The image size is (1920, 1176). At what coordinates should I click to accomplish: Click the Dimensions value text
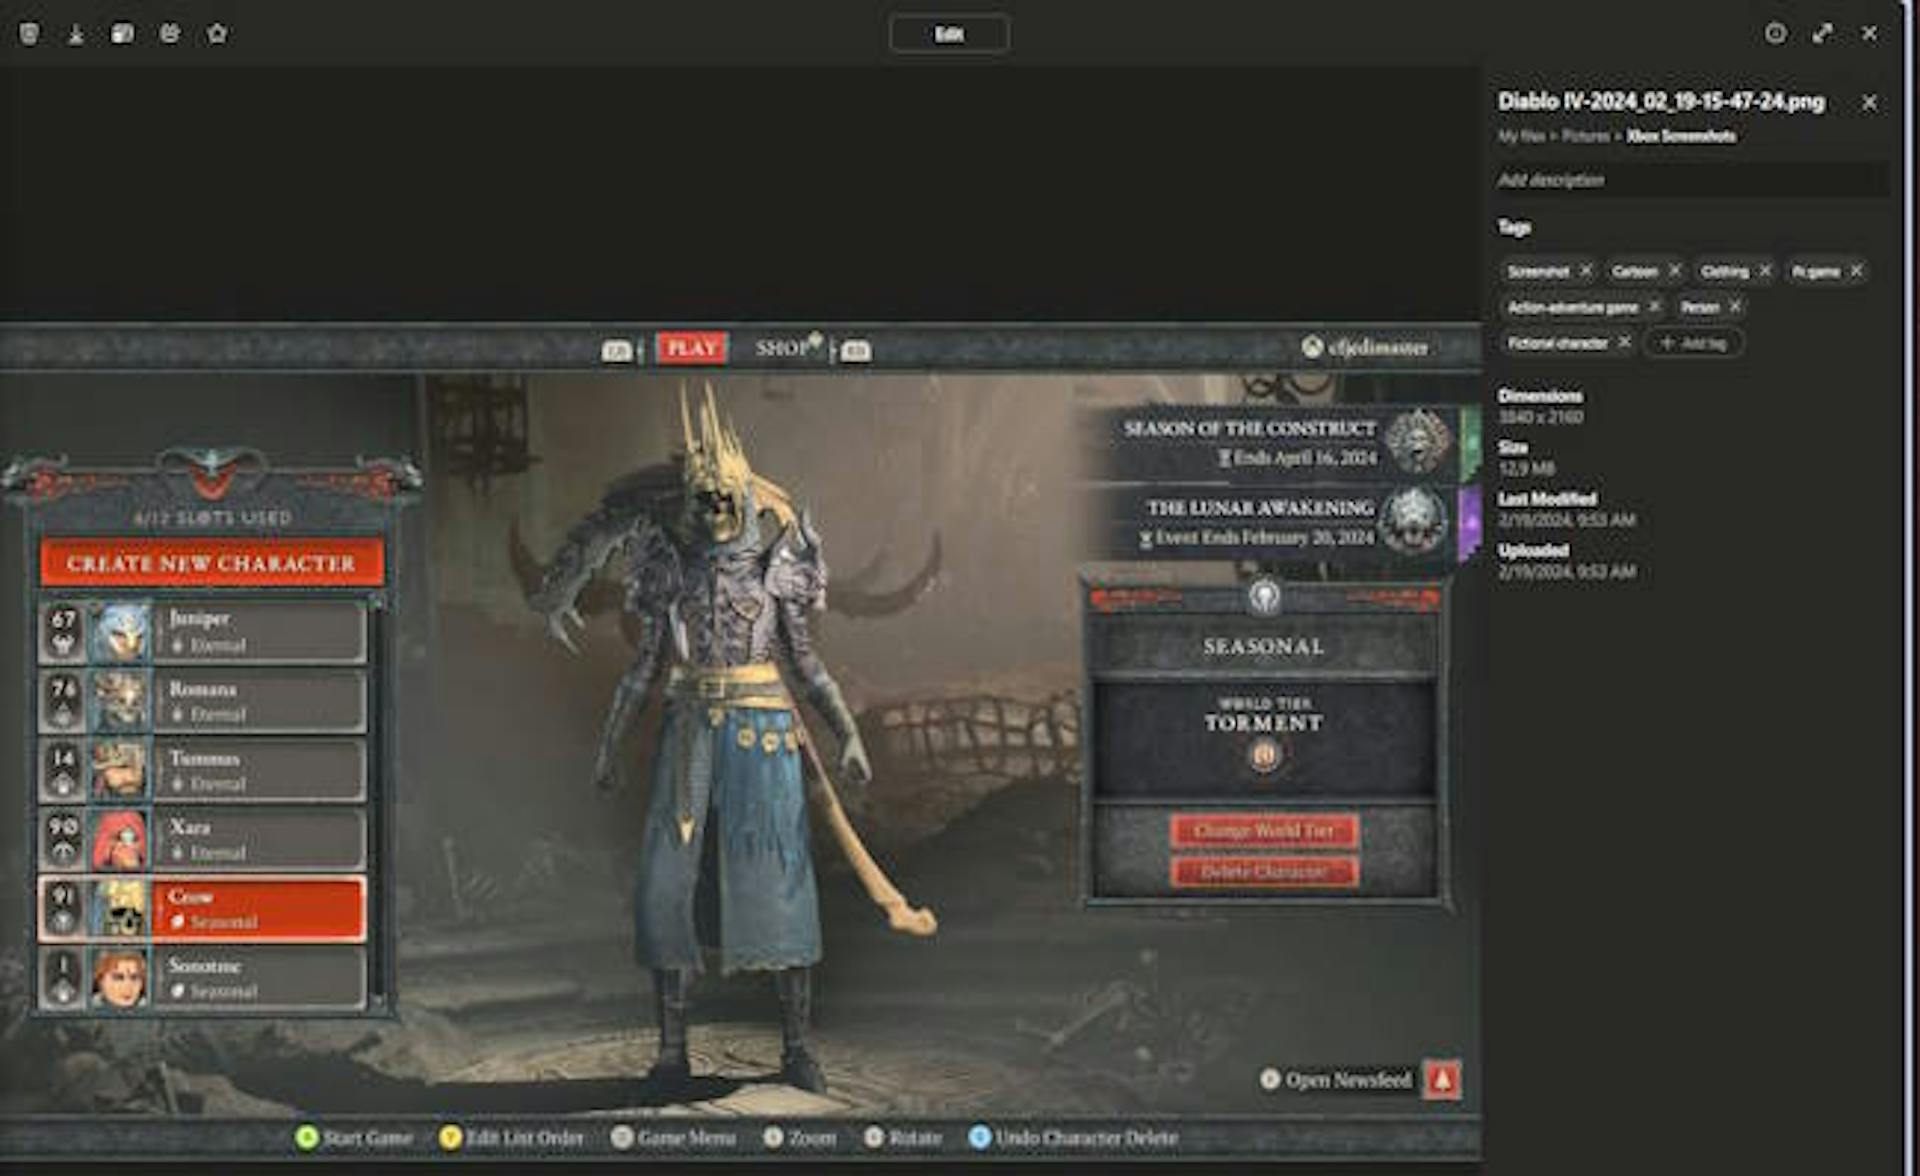(1540, 417)
